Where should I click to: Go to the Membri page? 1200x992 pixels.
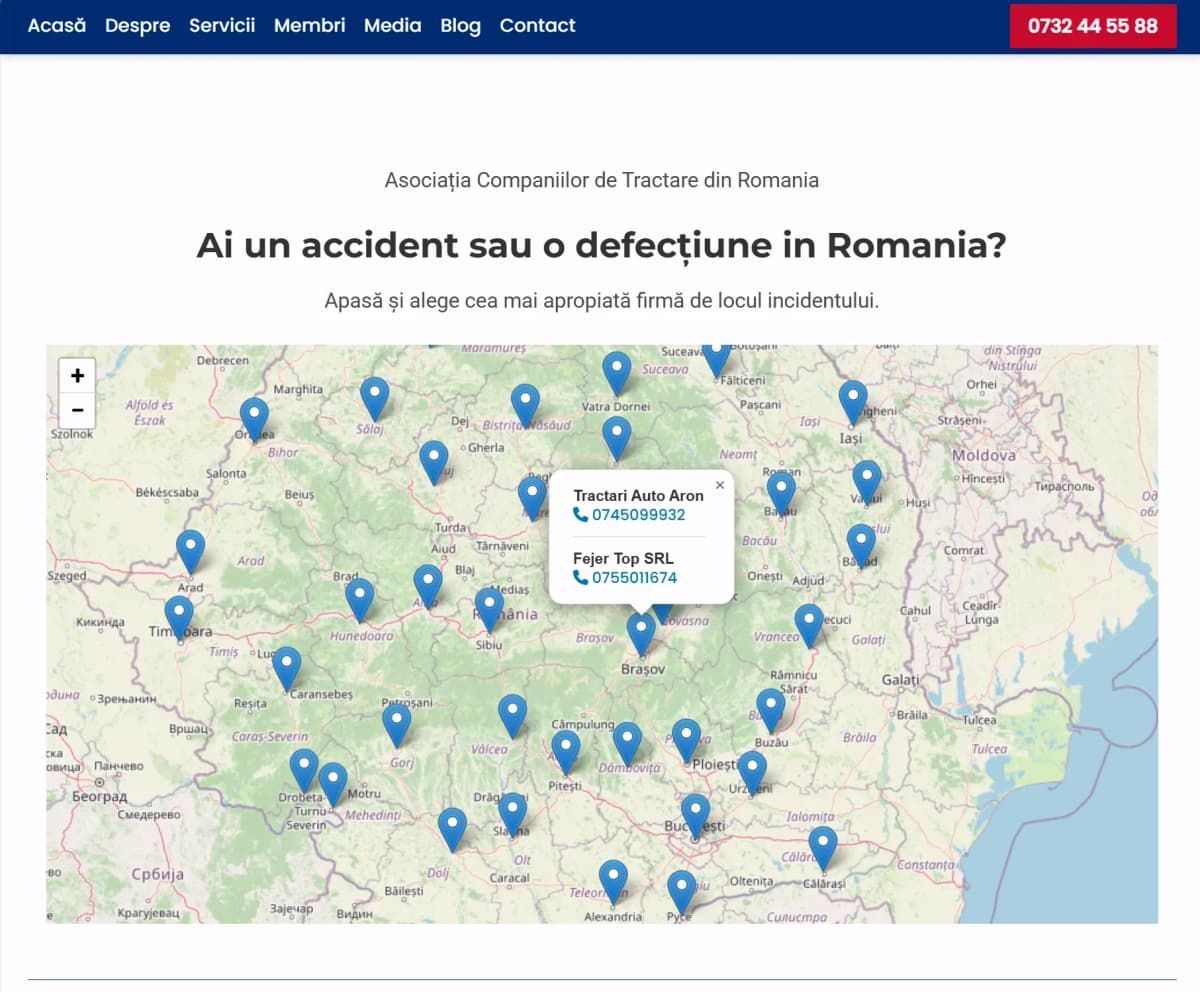[x=309, y=26]
